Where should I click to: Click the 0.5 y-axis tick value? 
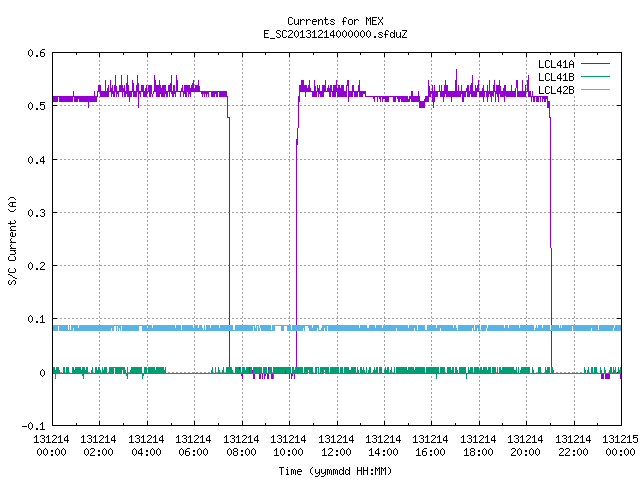pyautogui.click(x=36, y=106)
